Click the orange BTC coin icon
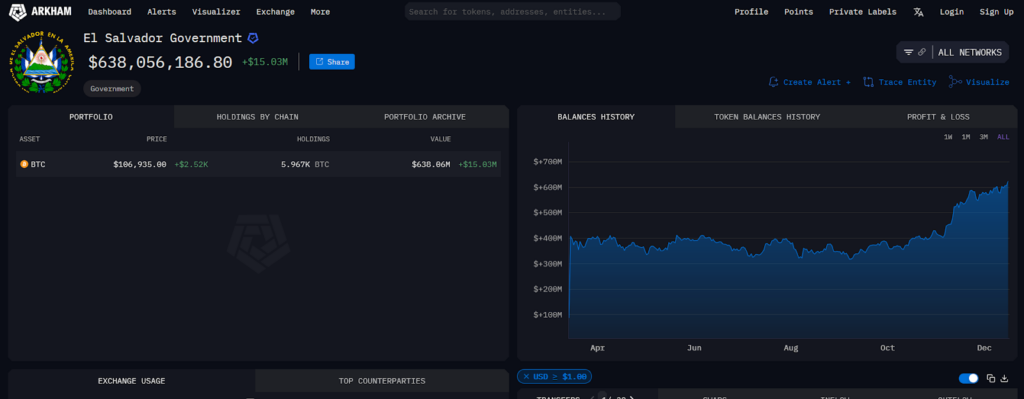The width and height of the screenshot is (1024, 399). pyautogui.click(x=24, y=165)
